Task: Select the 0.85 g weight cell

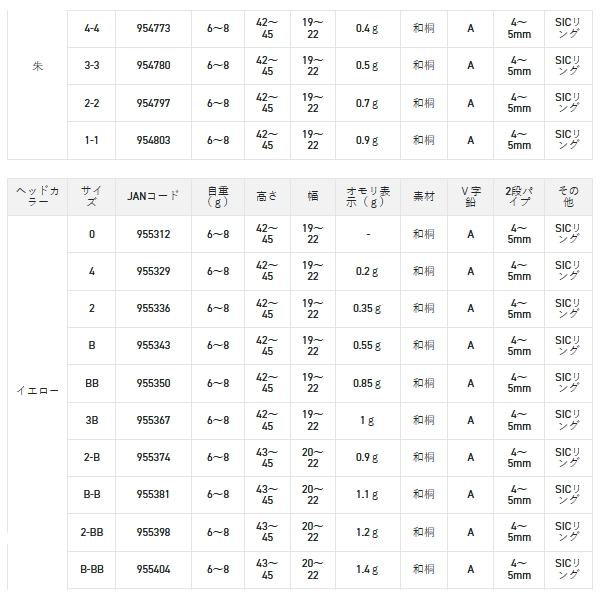Action: [367, 383]
